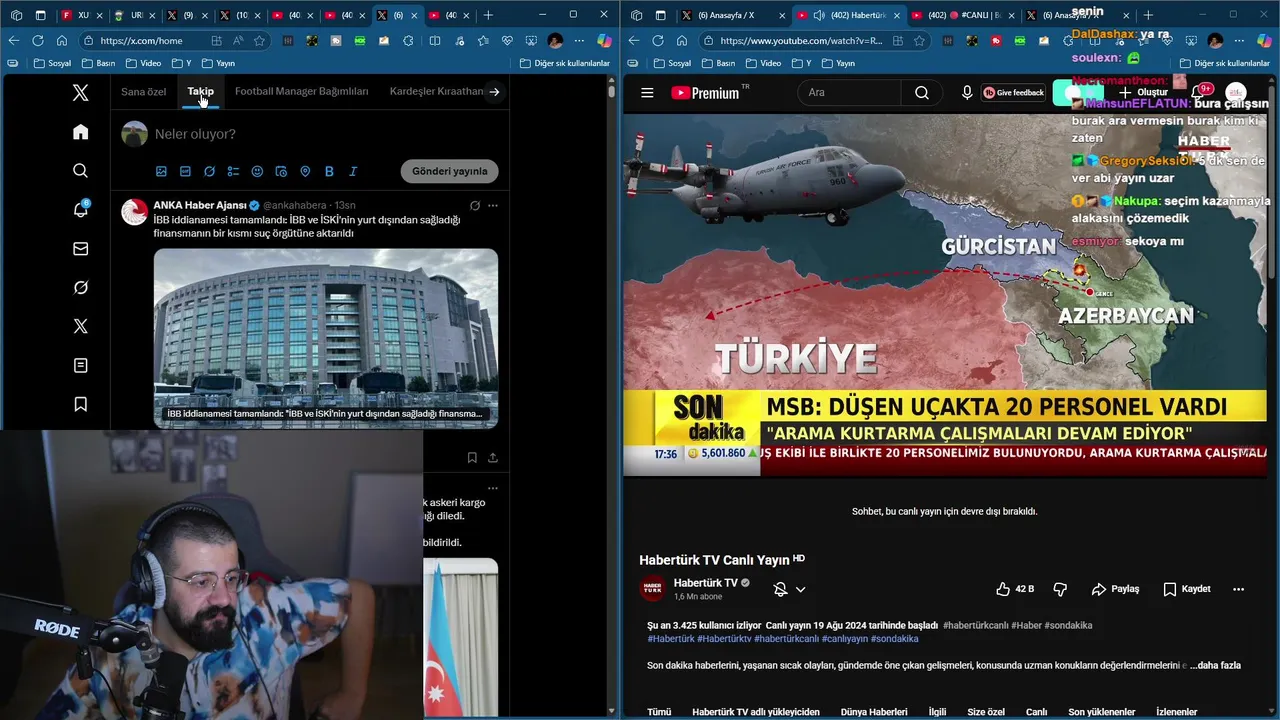Dislike the Habertürk live video
The width and height of the screenshot is (1280, 720).
pos(1060,589)
